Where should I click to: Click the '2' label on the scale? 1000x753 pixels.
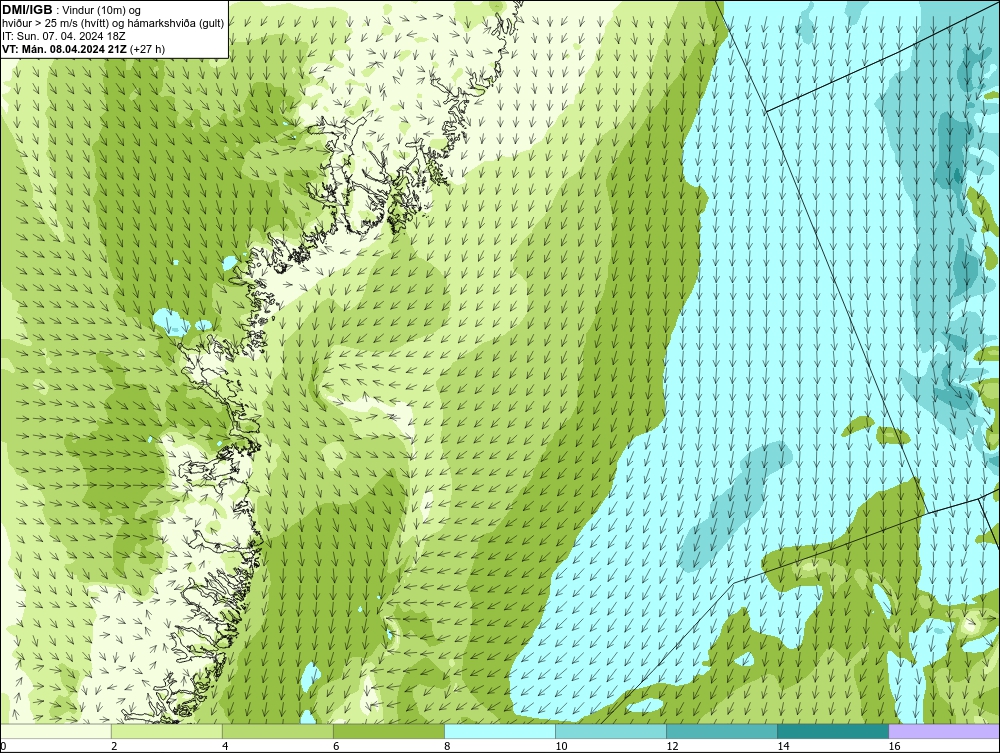coord(114,746)
